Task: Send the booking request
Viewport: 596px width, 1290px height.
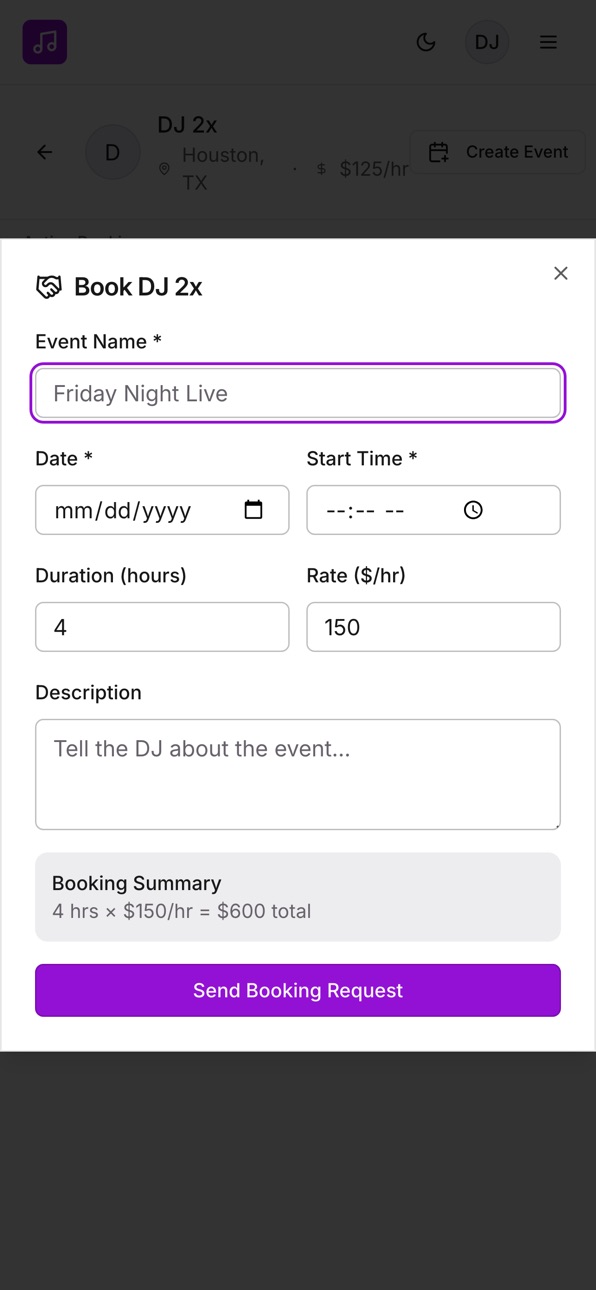Action: coord(298,990)
